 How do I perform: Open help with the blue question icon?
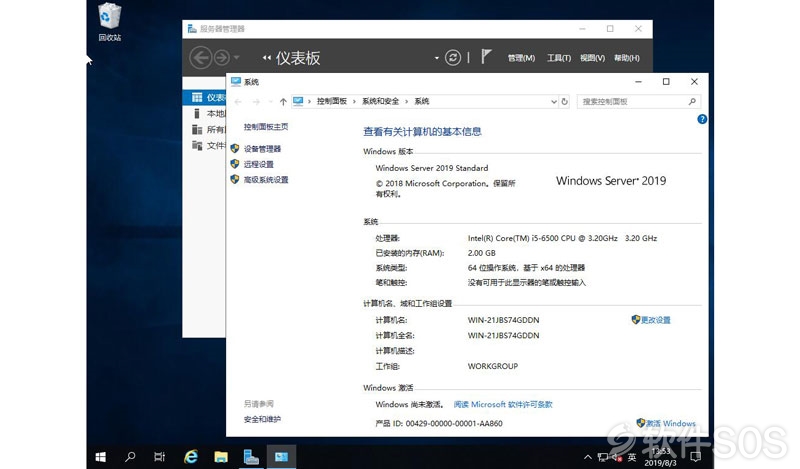[x=702, y=119]
